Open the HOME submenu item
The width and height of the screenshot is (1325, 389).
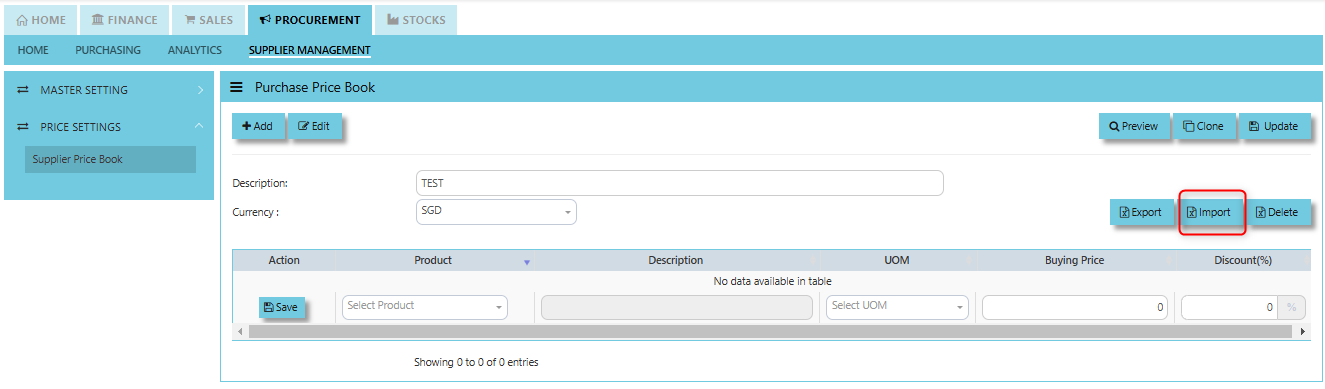pyautogui.click(x=33, y=50)
